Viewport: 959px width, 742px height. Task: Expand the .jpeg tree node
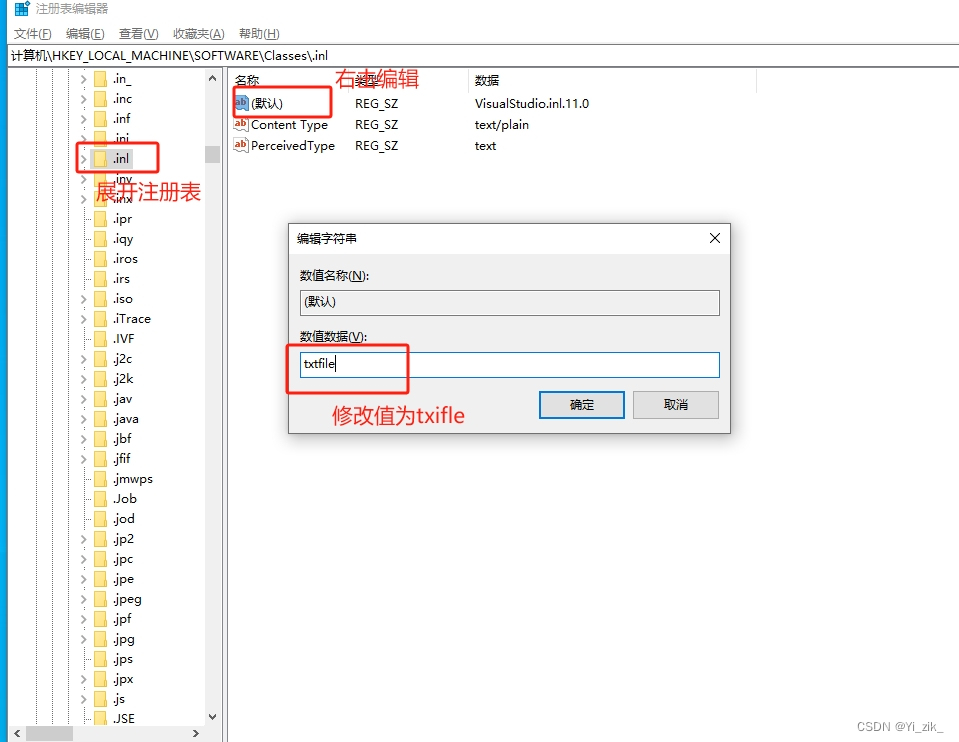[84, 598]
